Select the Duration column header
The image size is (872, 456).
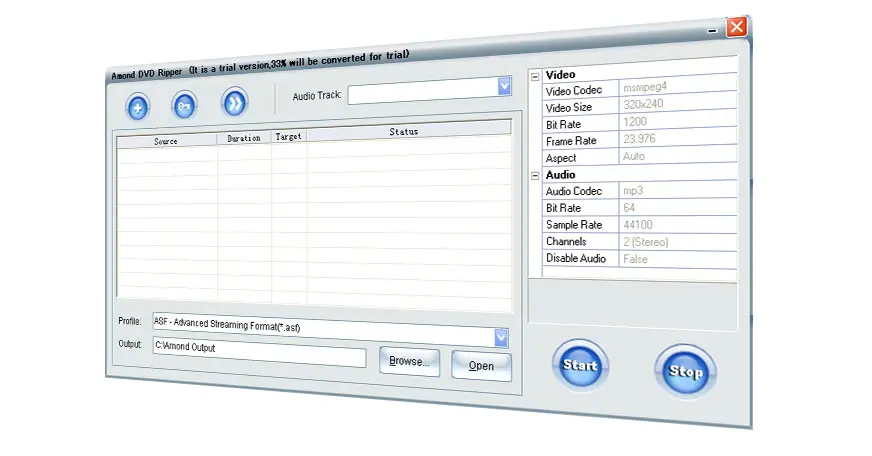tap(244, 138)
